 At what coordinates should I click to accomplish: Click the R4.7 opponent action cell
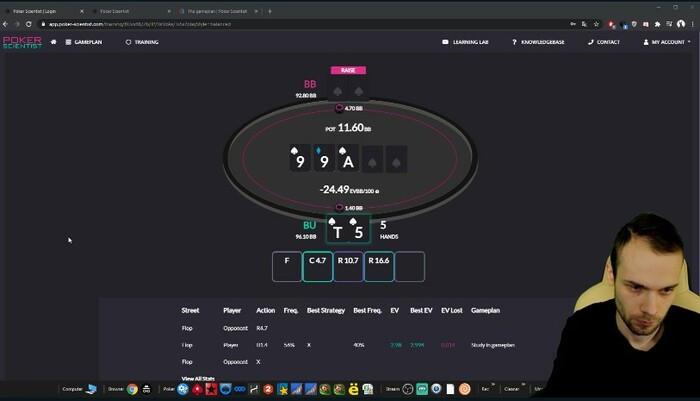click(x=262, y=328)
